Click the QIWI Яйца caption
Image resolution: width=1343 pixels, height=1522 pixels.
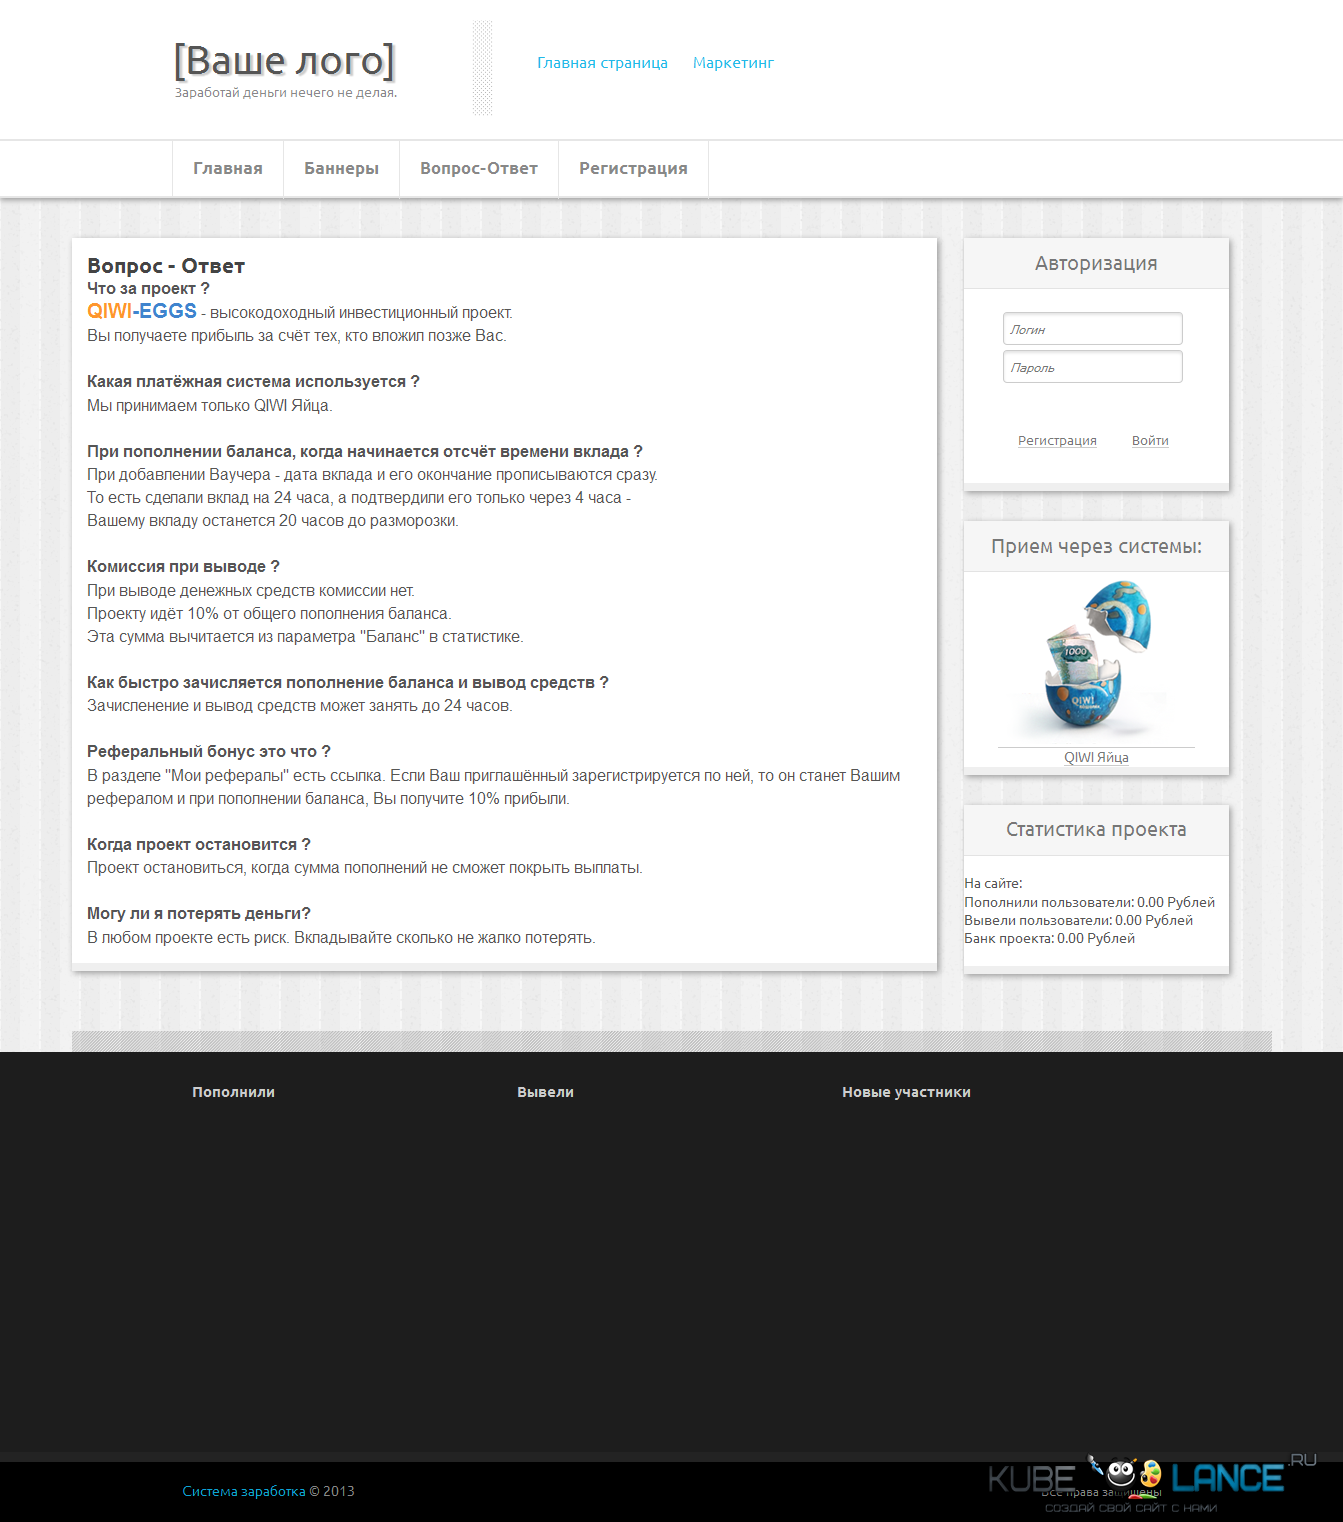click(1096, 757)
